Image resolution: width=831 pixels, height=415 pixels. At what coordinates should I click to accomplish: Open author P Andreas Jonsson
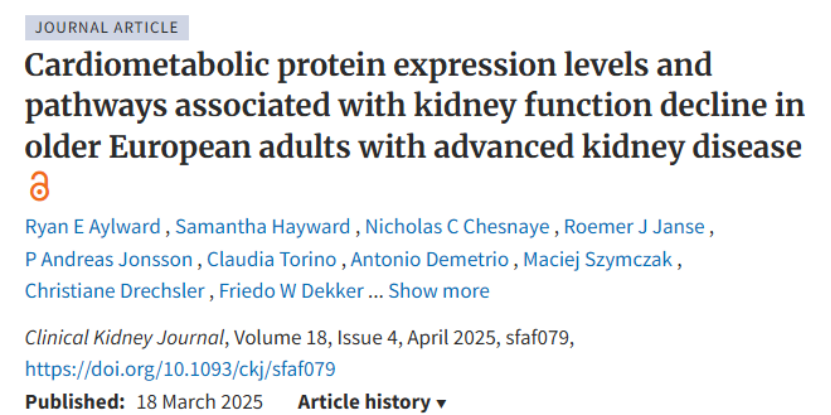point(109,260)
